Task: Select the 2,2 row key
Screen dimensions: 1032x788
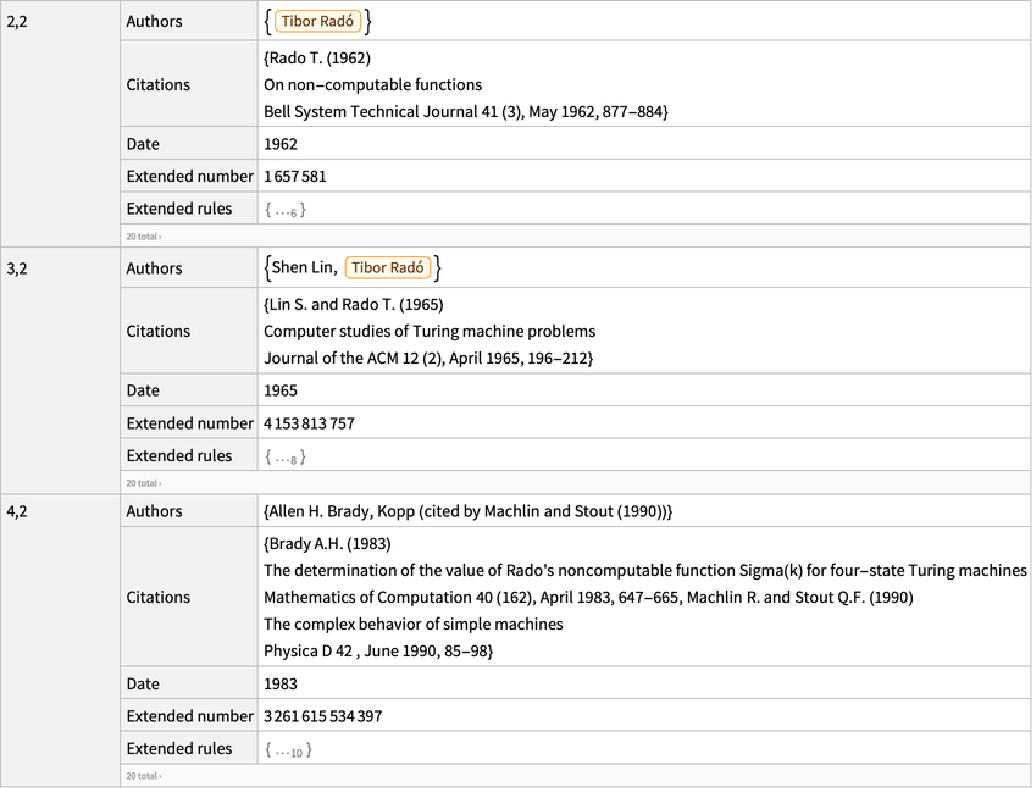Action: pos(18,21)
